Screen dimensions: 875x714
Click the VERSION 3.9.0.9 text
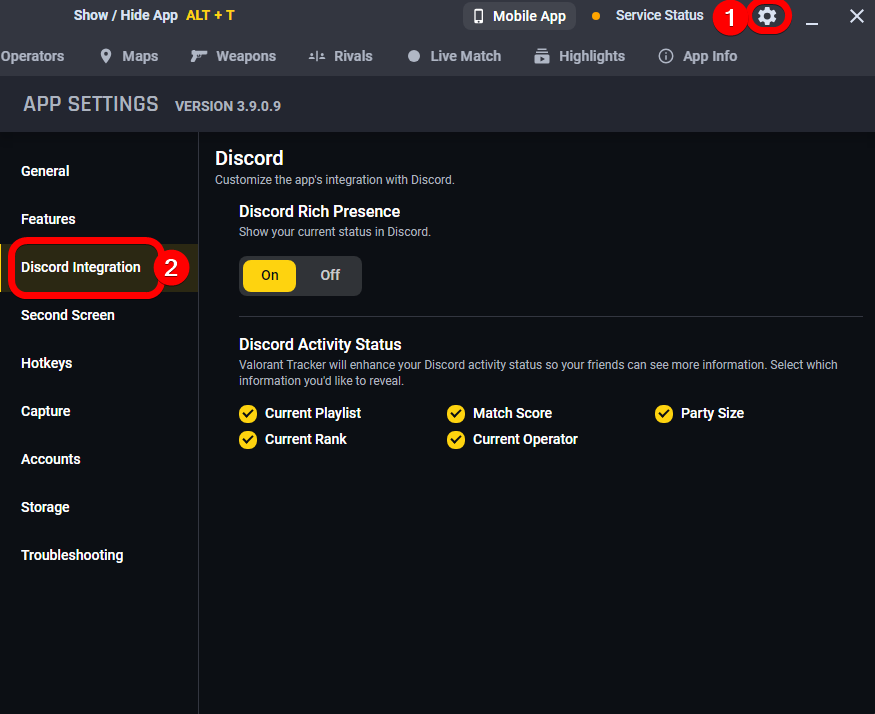pyautogui.click(x=228, y=106)
